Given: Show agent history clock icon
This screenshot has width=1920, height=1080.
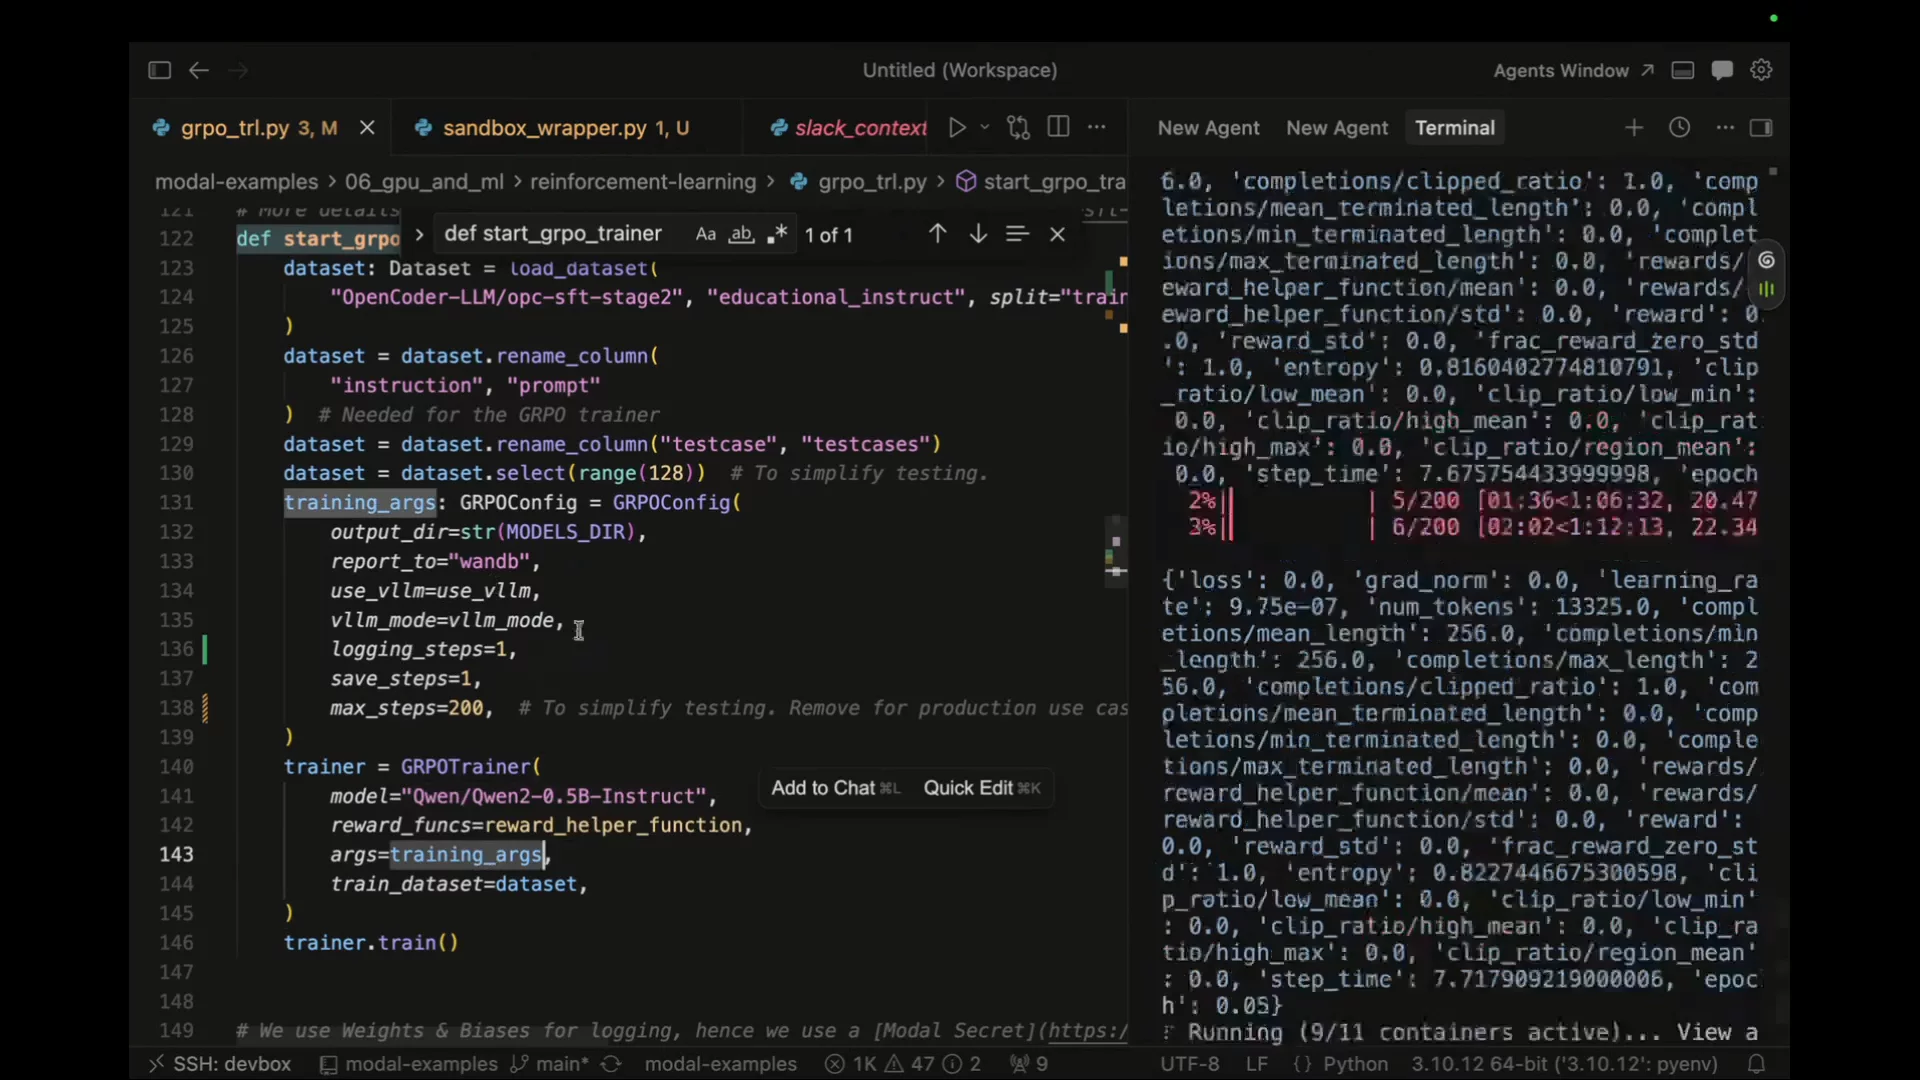Looking at the screenshot, I should coord(1680,127).
